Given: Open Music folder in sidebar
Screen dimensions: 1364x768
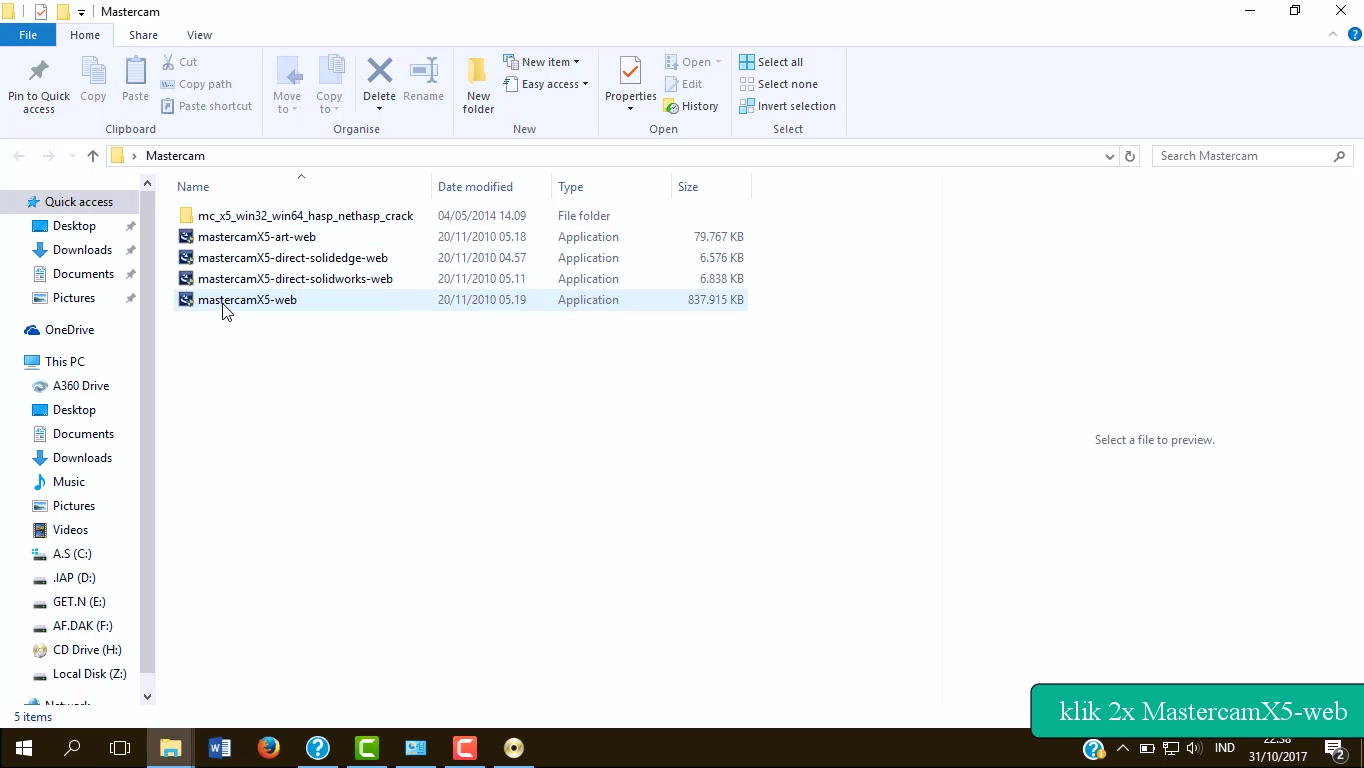Looking at the screenshot, I should point(69,482).
